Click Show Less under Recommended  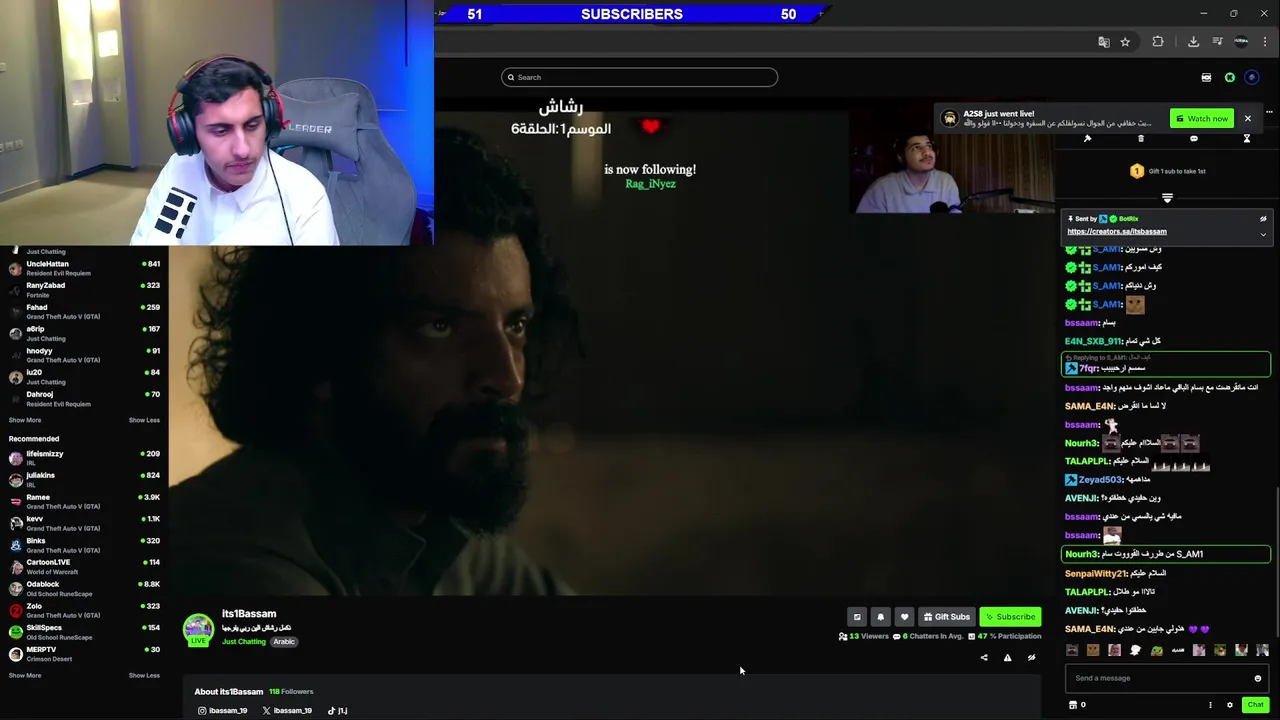[x=144, y=675]
